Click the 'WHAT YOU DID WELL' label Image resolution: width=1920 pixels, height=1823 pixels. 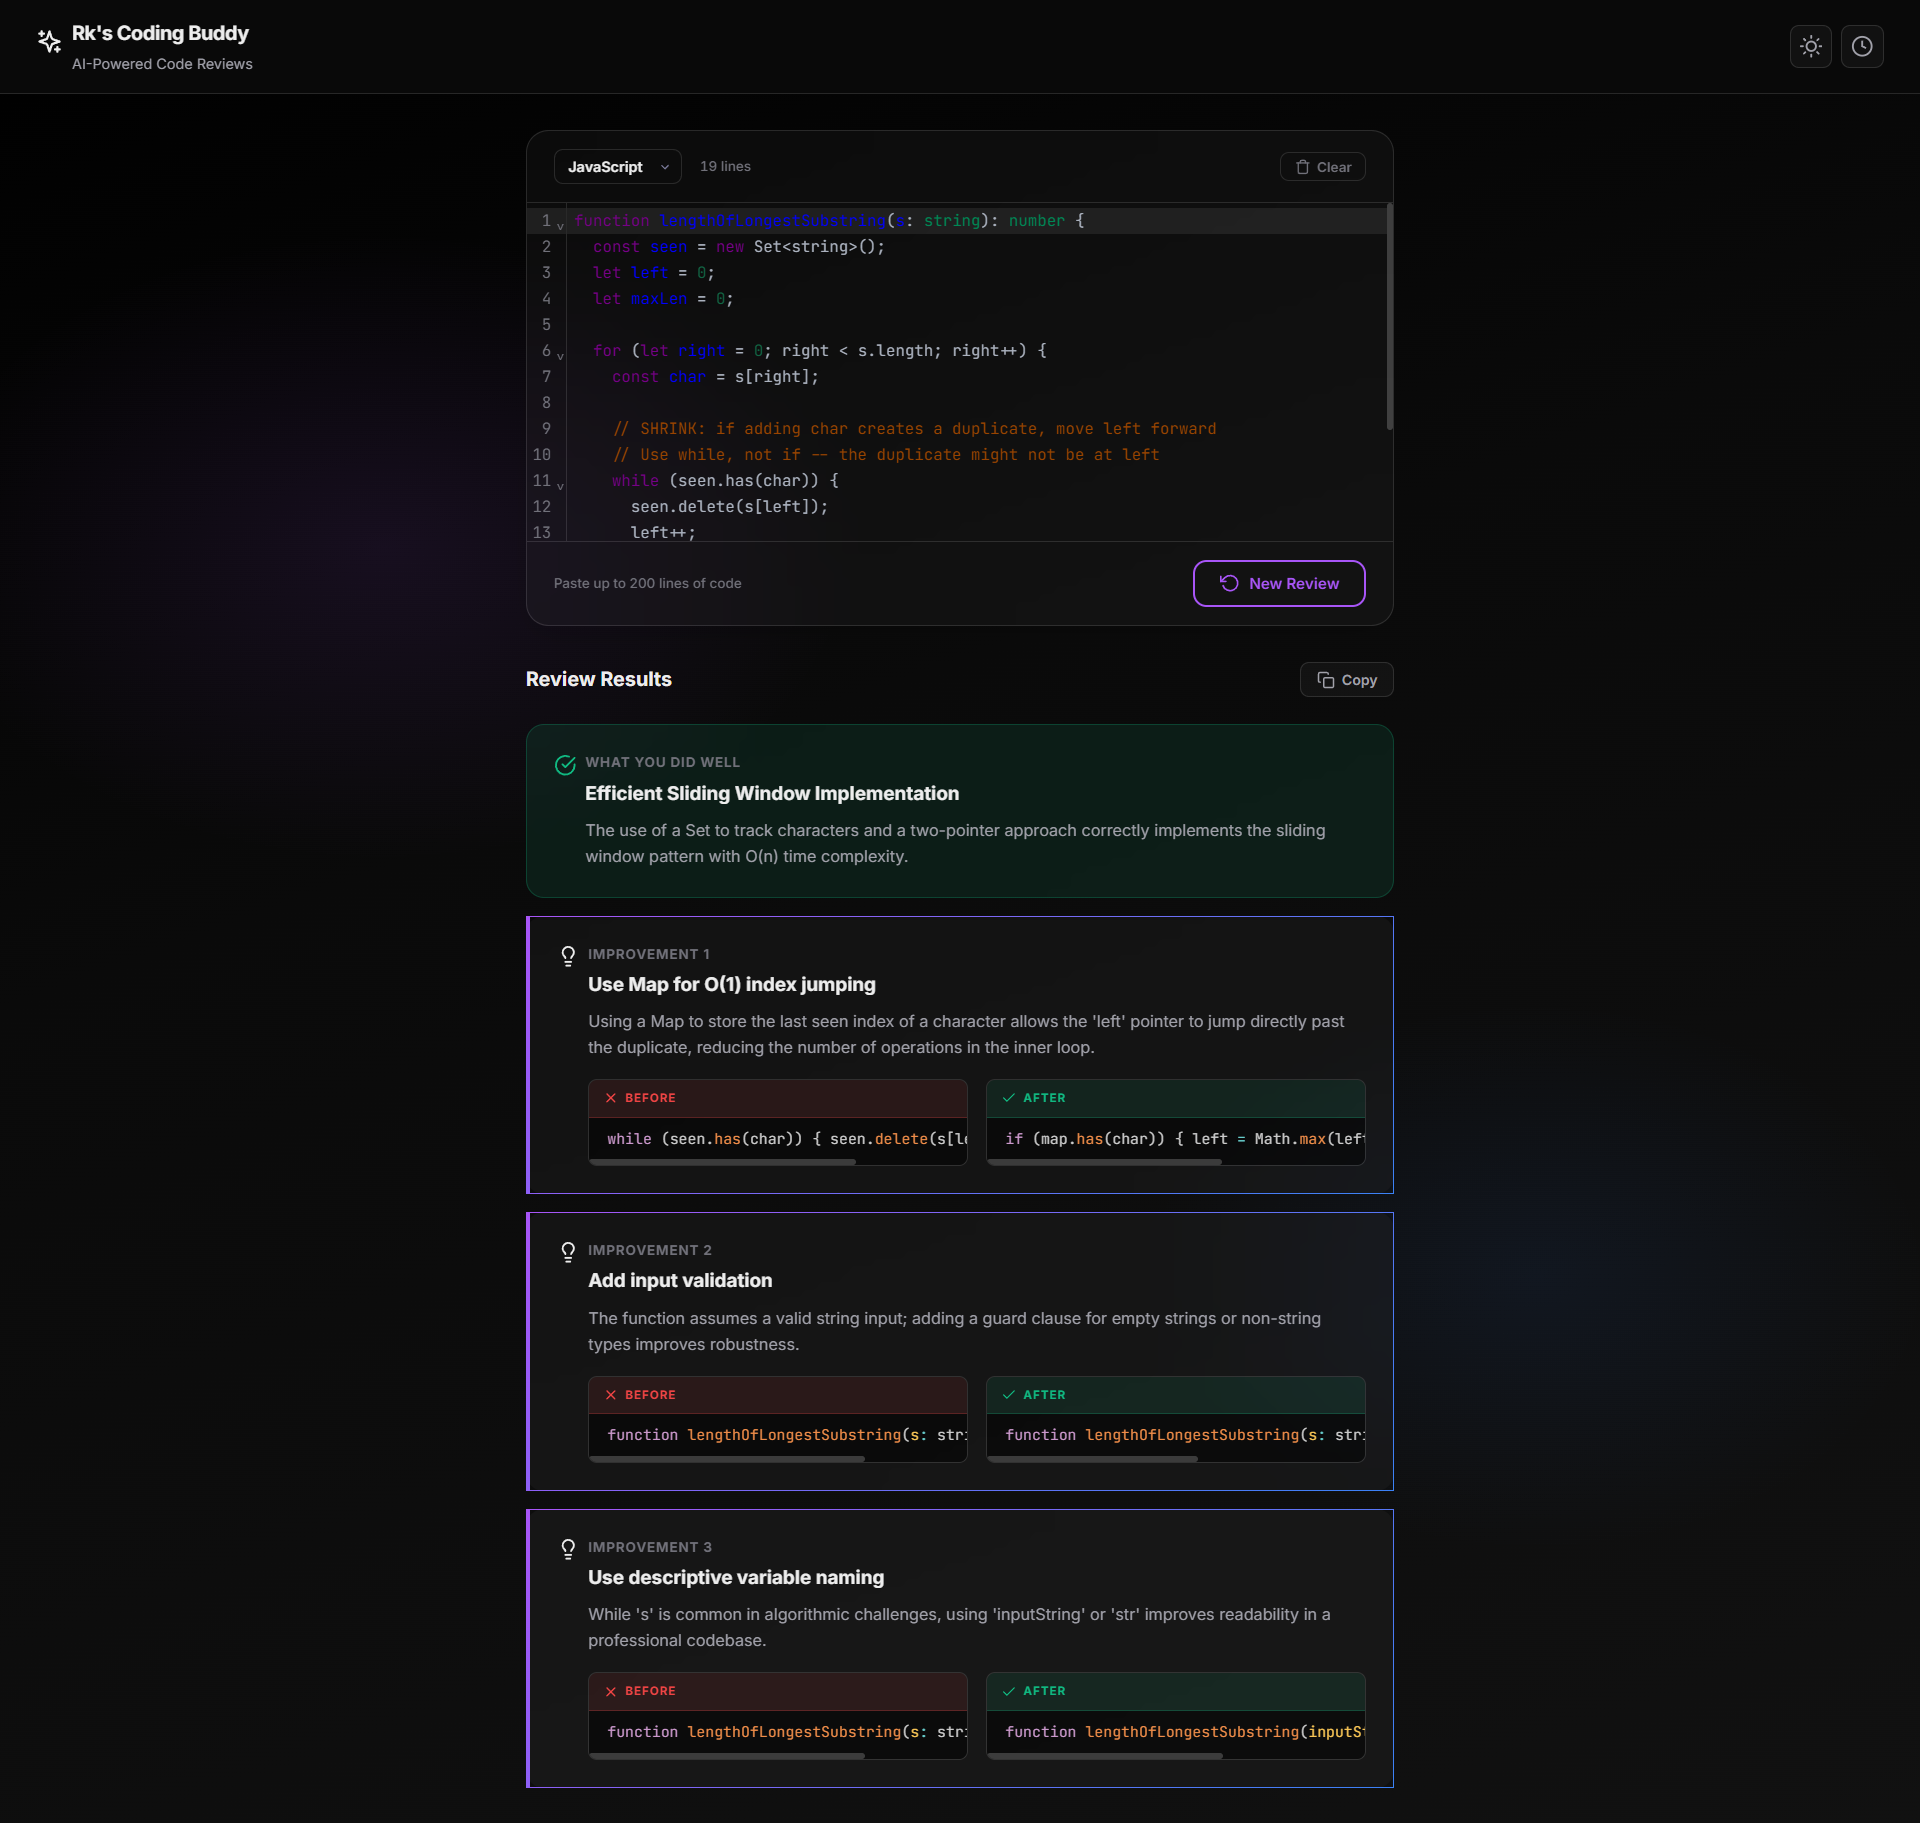pyautogui.click(x=662, y=762)
